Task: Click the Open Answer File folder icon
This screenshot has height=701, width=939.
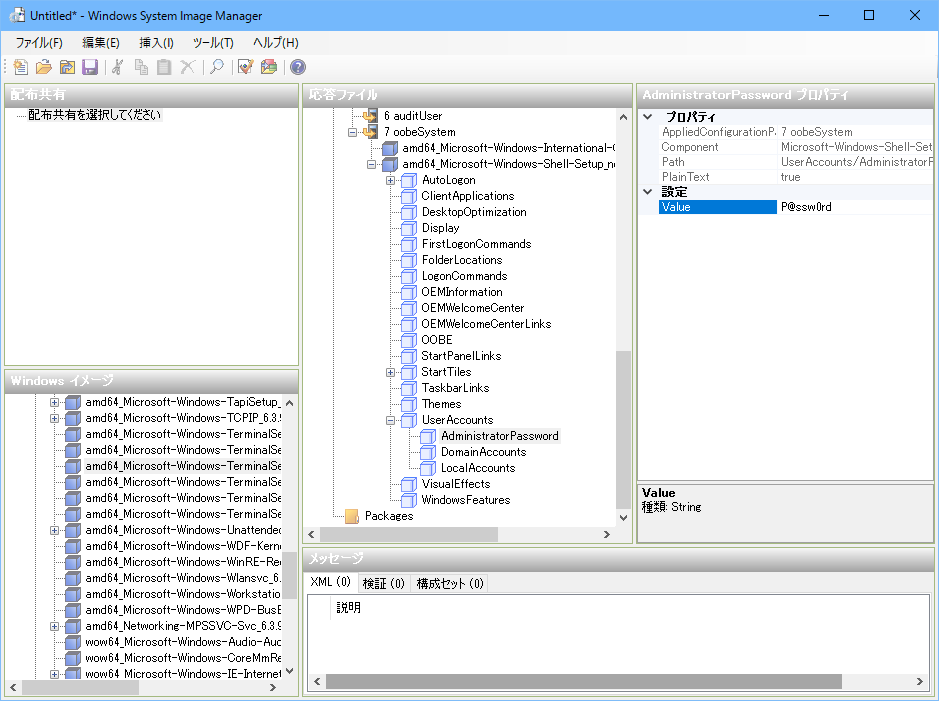Action: (44, 67)
